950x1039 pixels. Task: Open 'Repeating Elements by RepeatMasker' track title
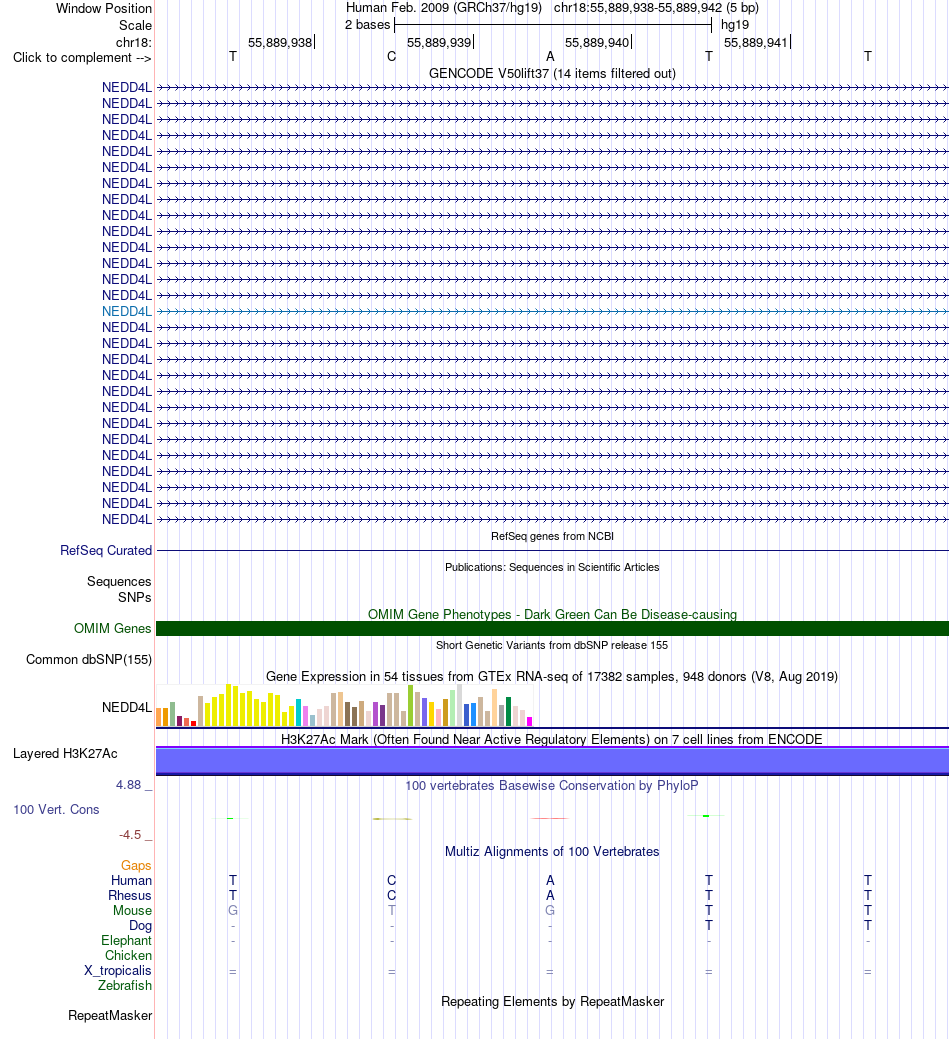click(x=552, y=1001)
